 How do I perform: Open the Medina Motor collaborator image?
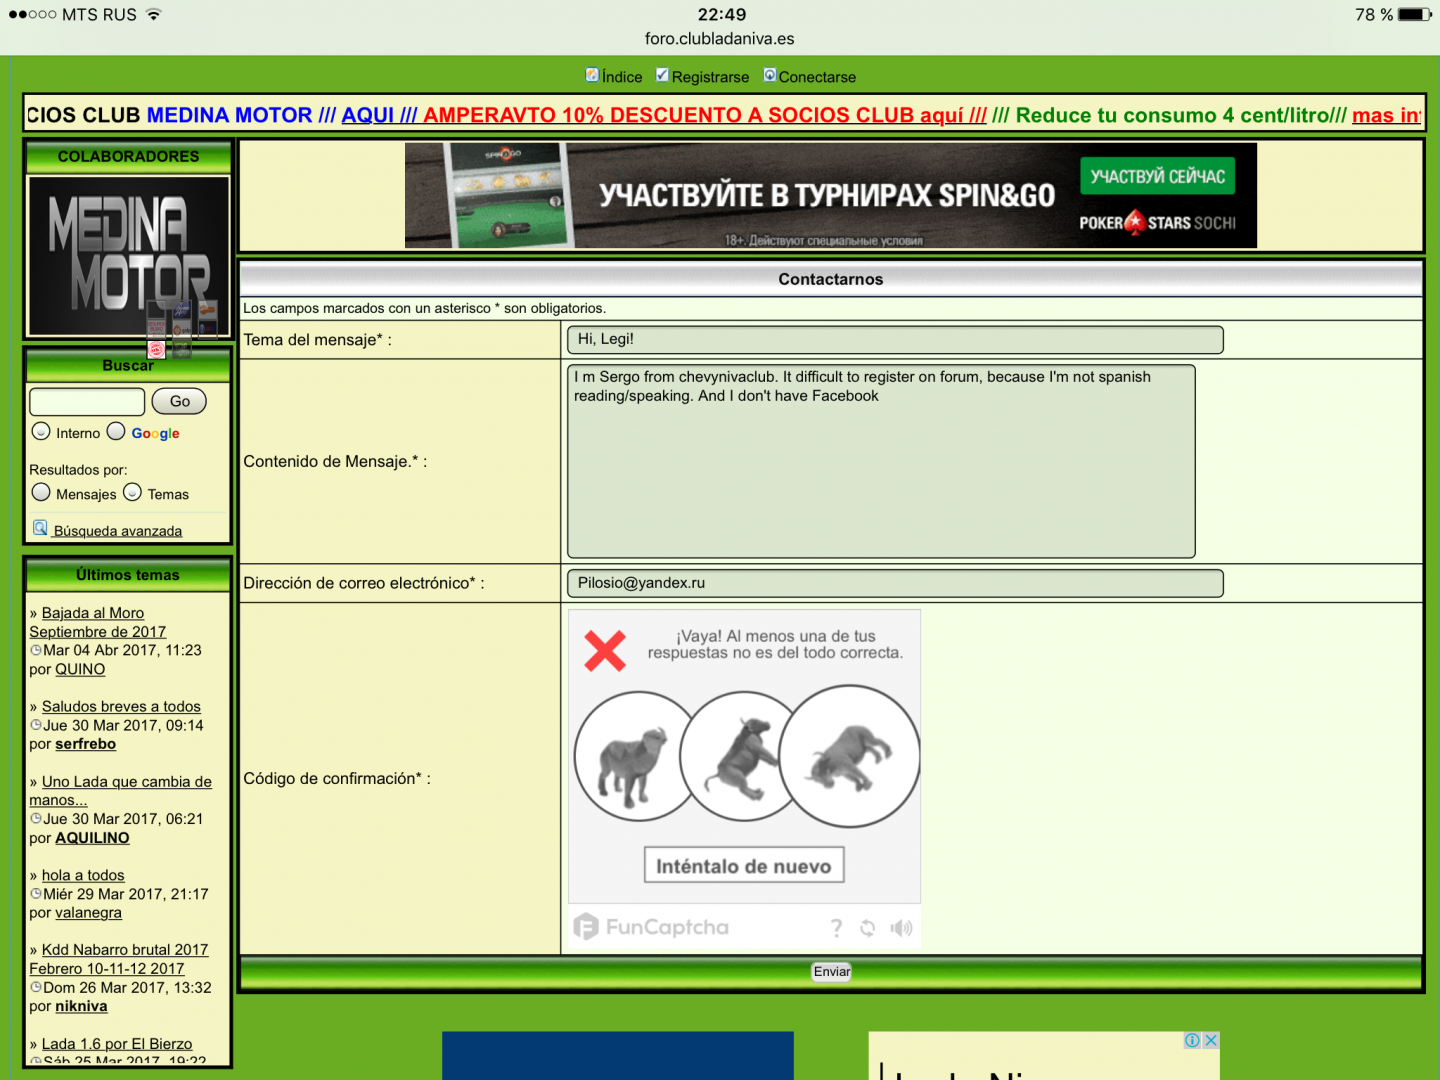[x=128, y=256]
